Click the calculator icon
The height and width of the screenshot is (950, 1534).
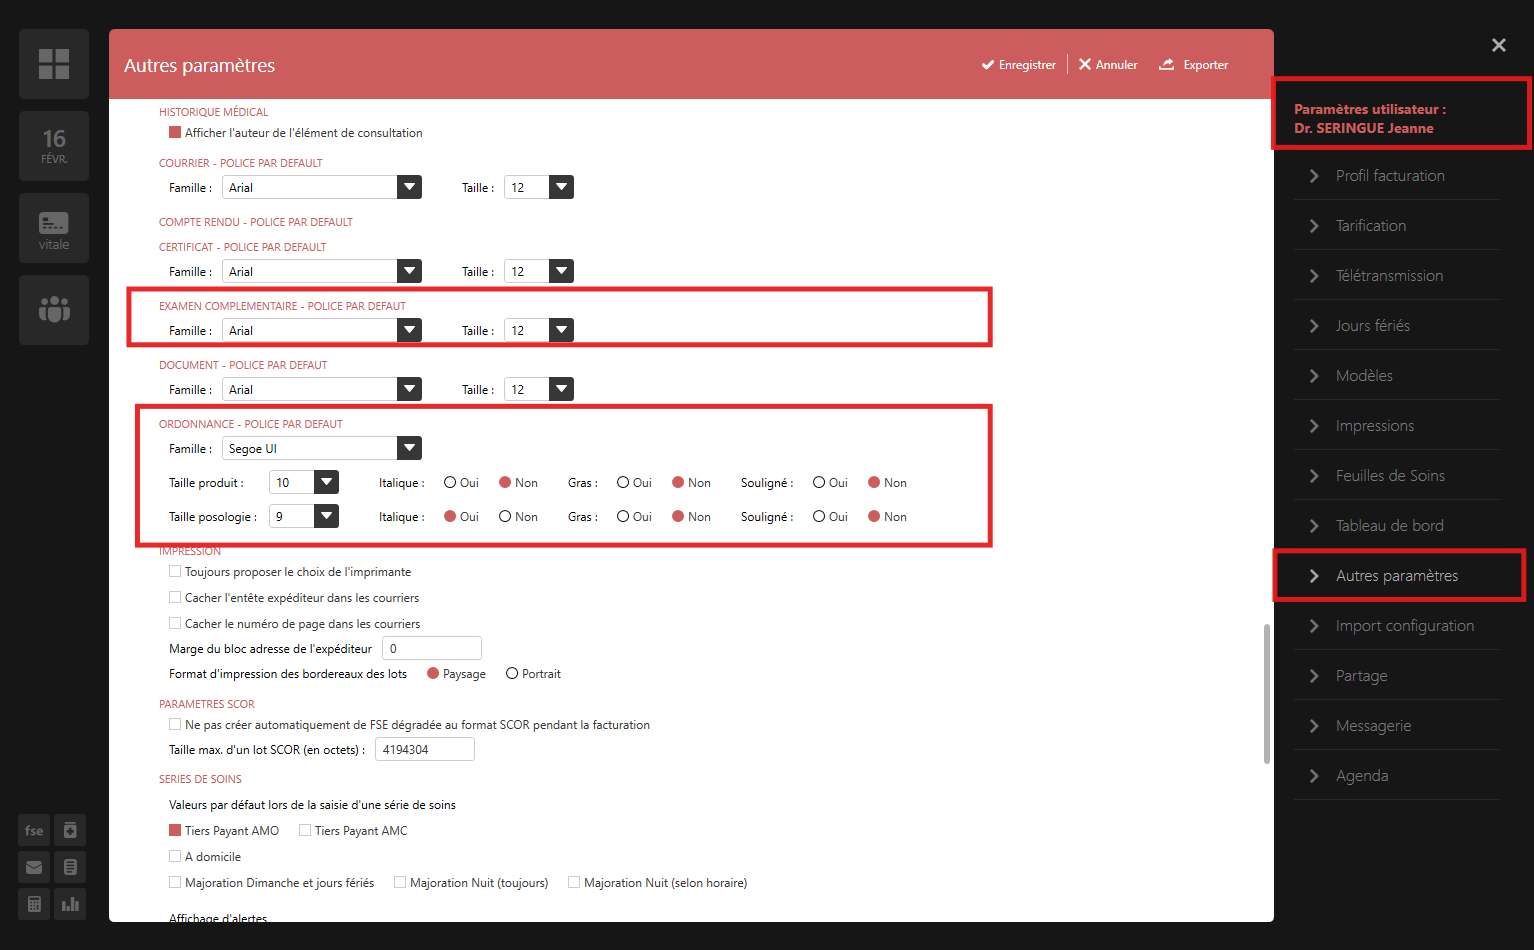(34, 904)
